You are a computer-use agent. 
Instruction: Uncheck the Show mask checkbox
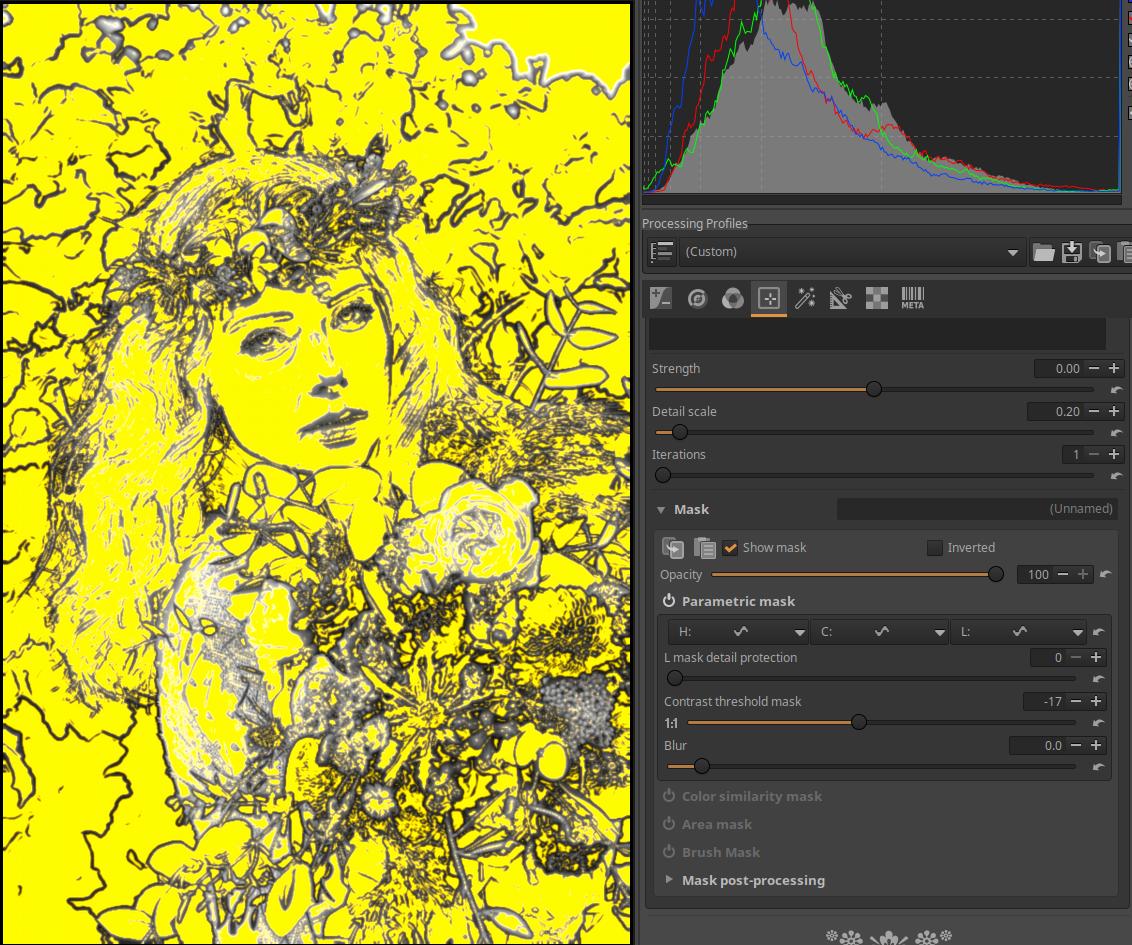pos(730,548)
